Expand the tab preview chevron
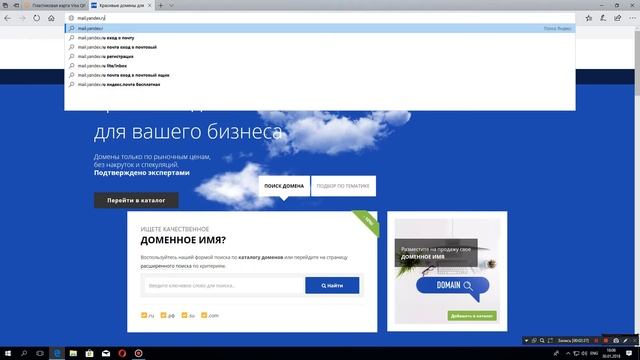The width and height of the screenshot is (640, 360). (171, 5)
